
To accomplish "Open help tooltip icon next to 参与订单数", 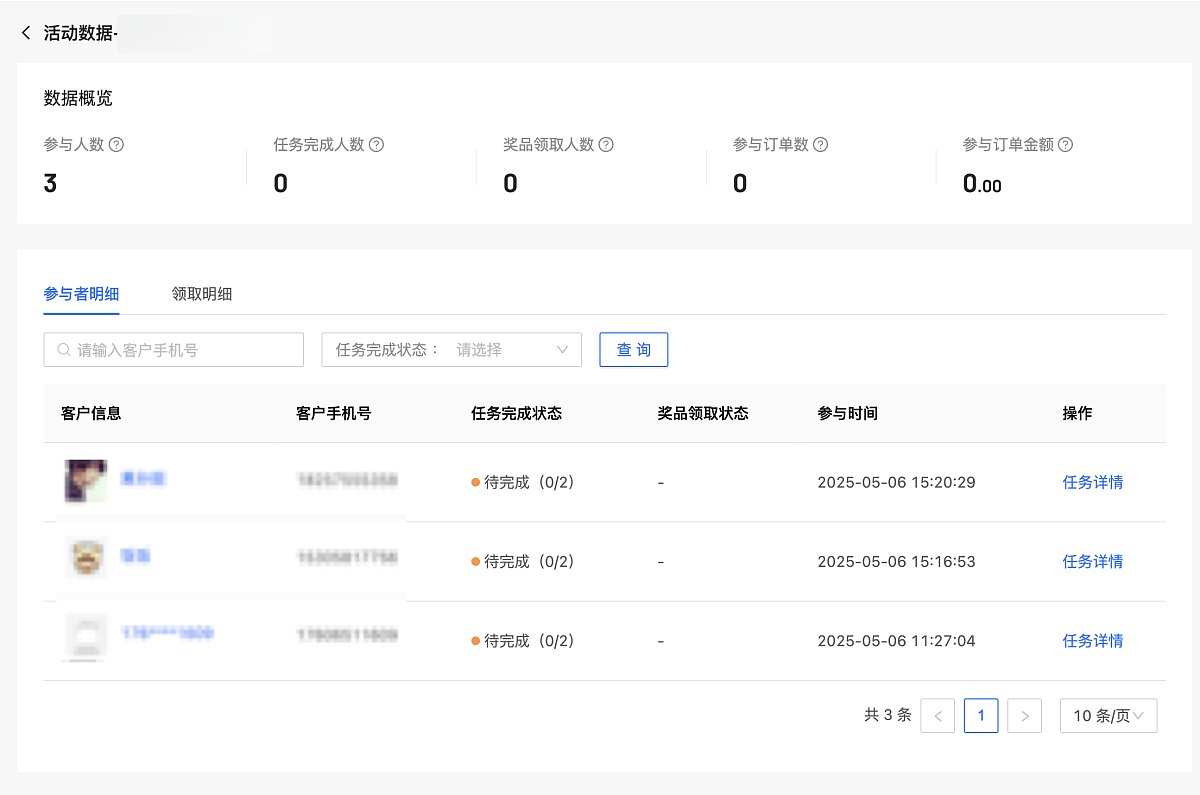I will tap(821, 144).
